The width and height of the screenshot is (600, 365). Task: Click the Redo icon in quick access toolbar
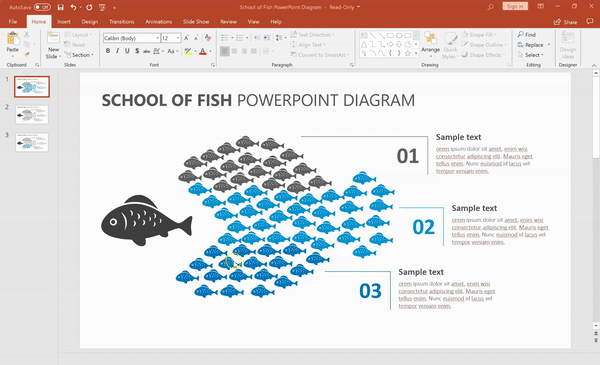point(89,7)
